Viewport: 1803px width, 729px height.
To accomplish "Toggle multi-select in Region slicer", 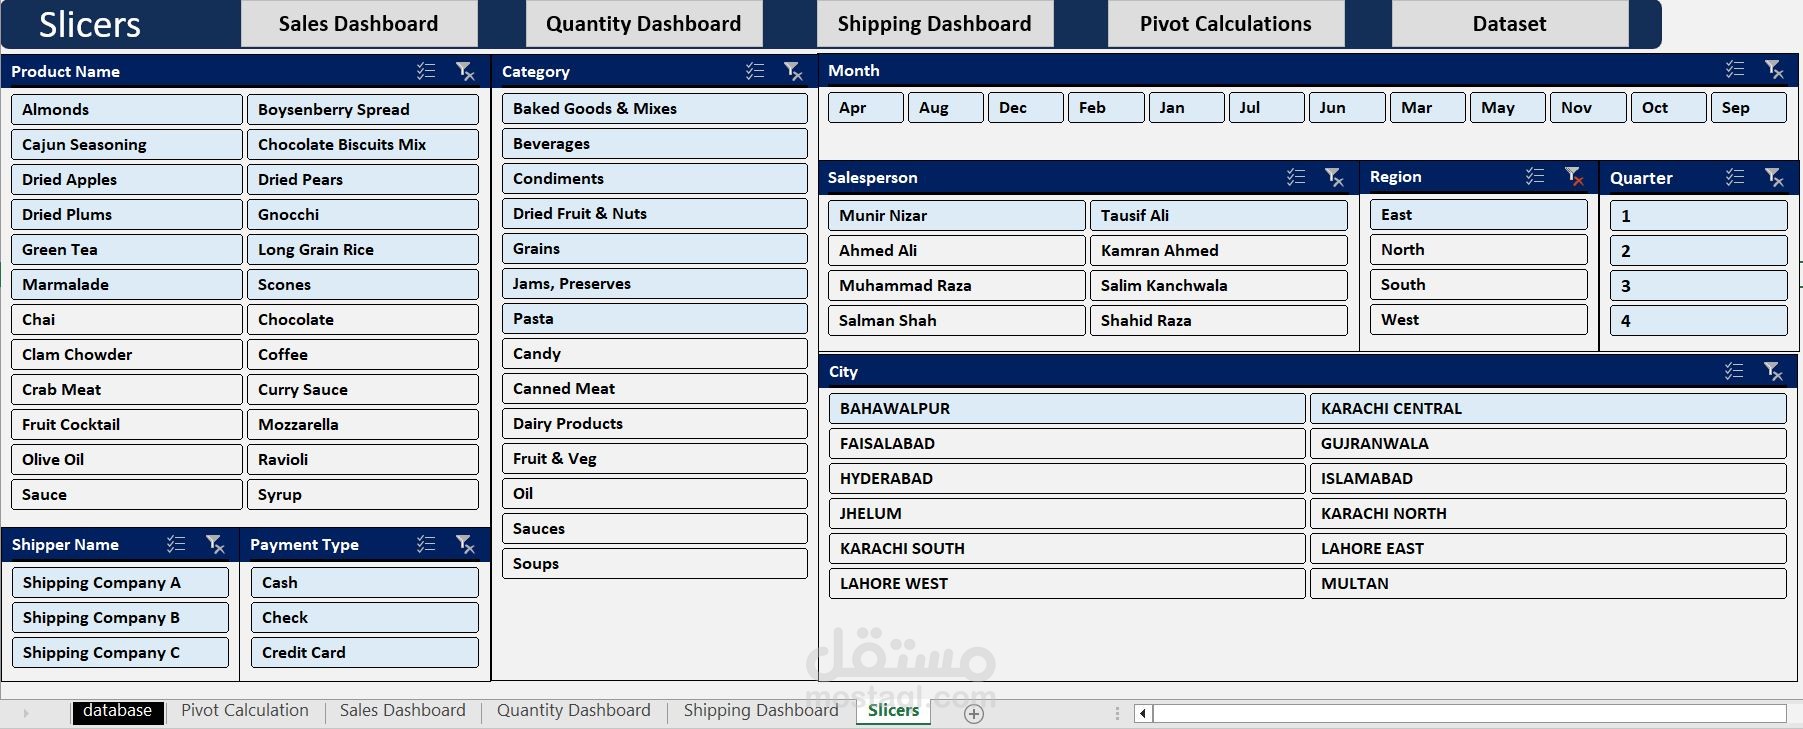I will 1535,176.
